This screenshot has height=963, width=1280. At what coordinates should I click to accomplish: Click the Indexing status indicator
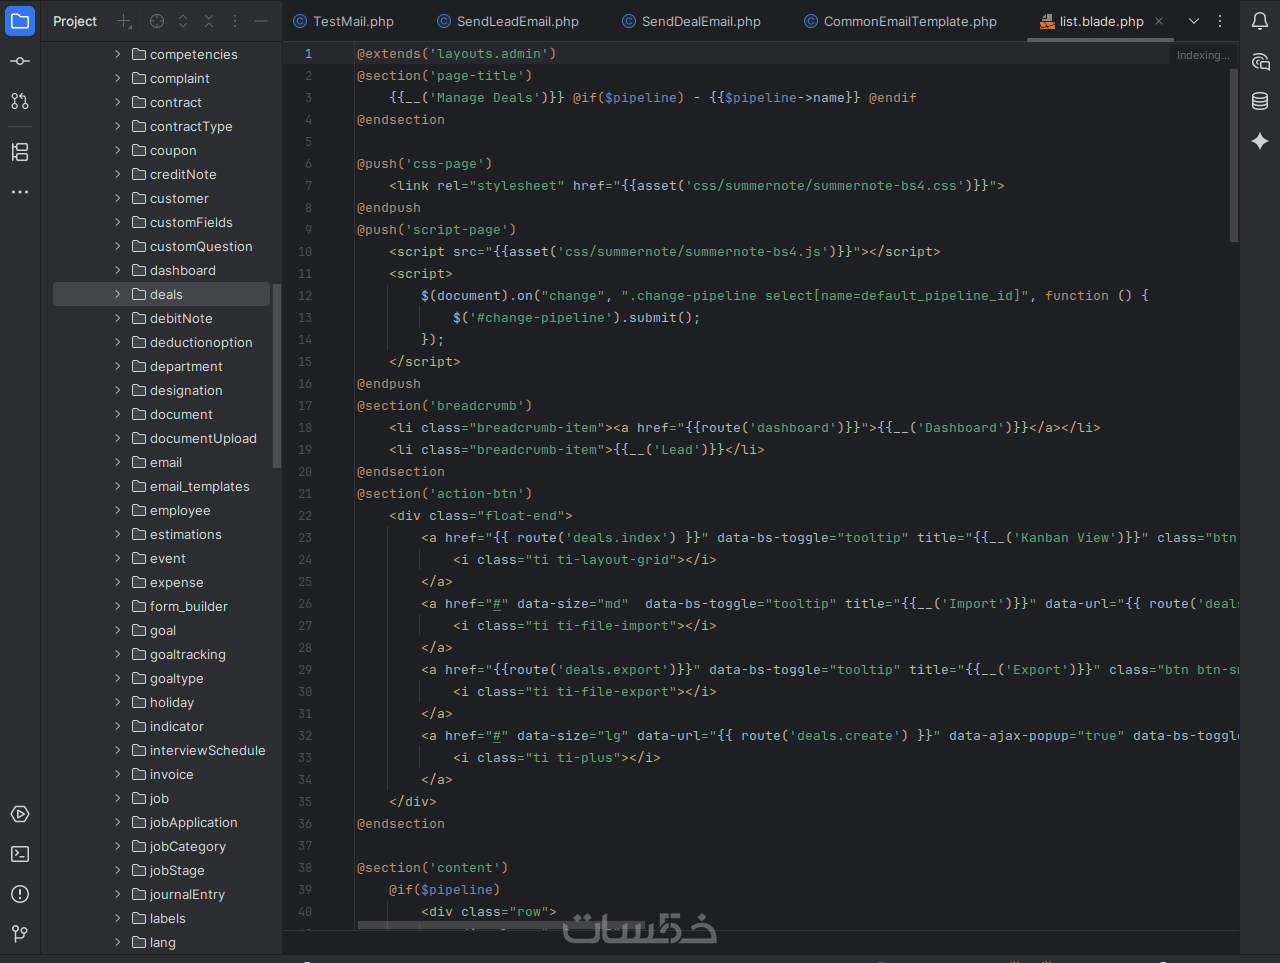(1203, 55)
